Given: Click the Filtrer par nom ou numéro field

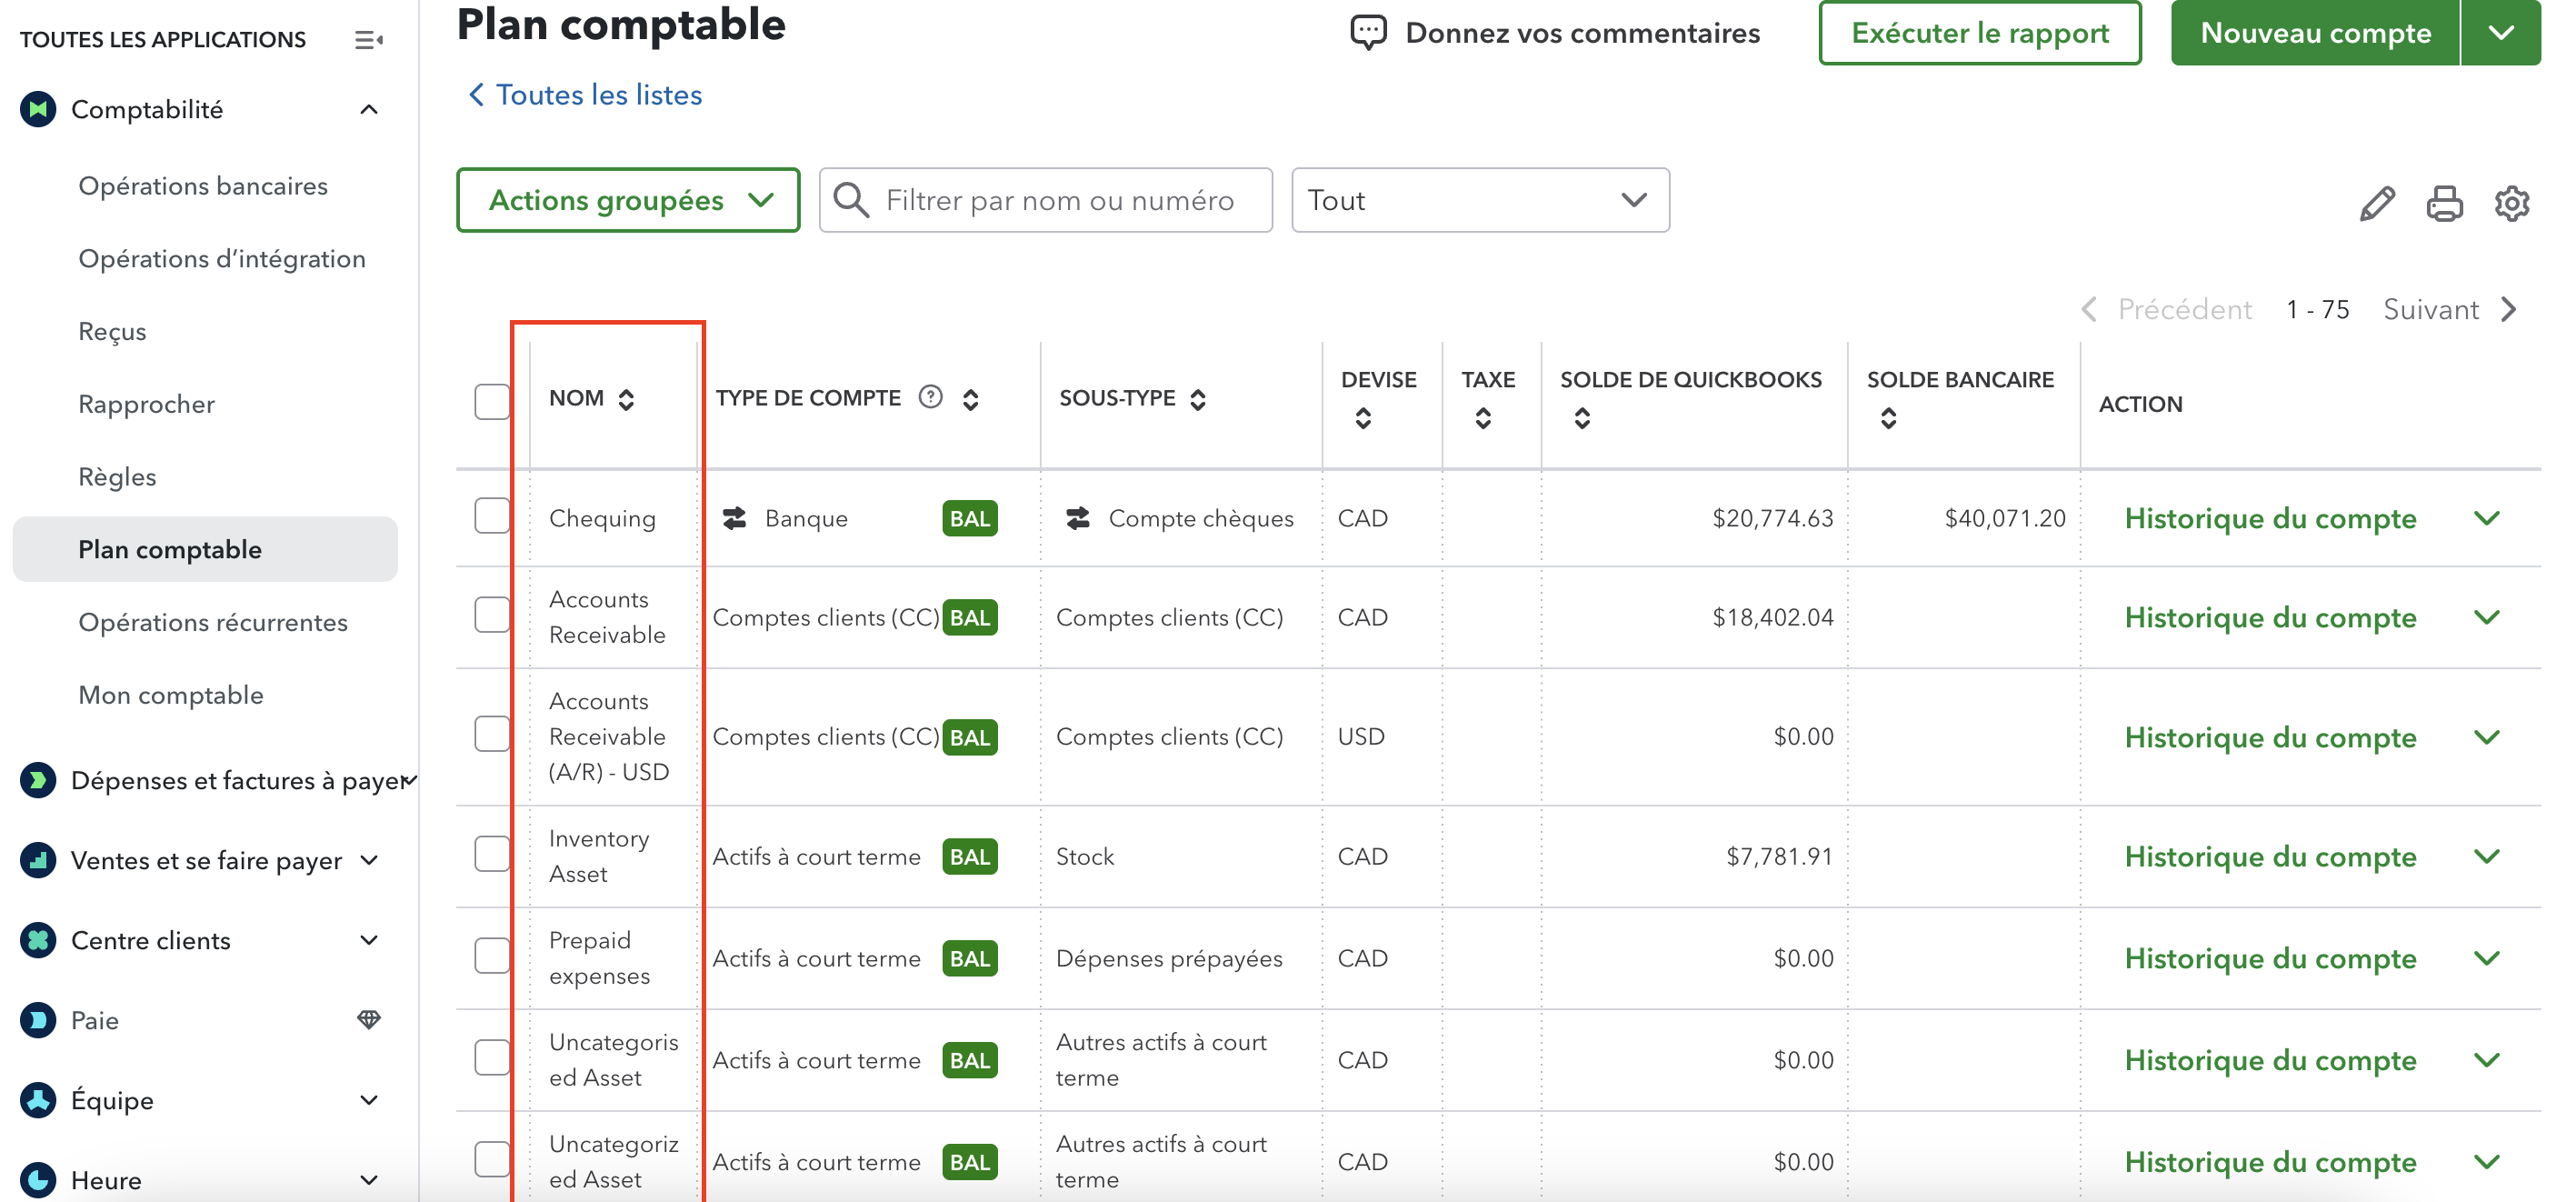Looking at the screenshot, I should click(x=1060, y=200).
